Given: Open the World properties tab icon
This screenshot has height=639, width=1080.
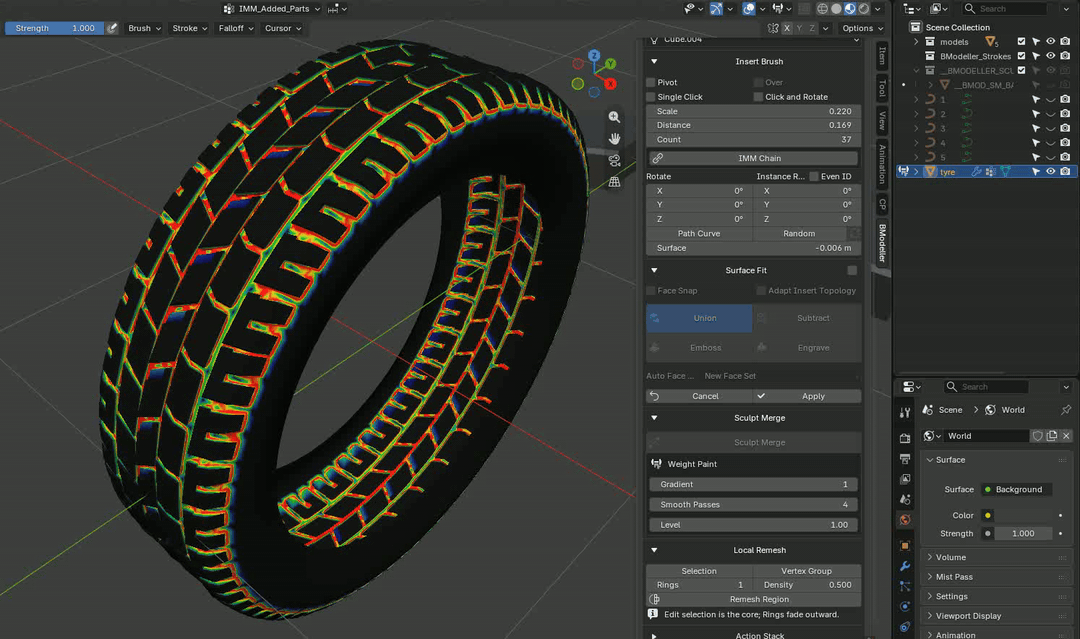Looking at the screenshot, I should (x=905, y=520).
